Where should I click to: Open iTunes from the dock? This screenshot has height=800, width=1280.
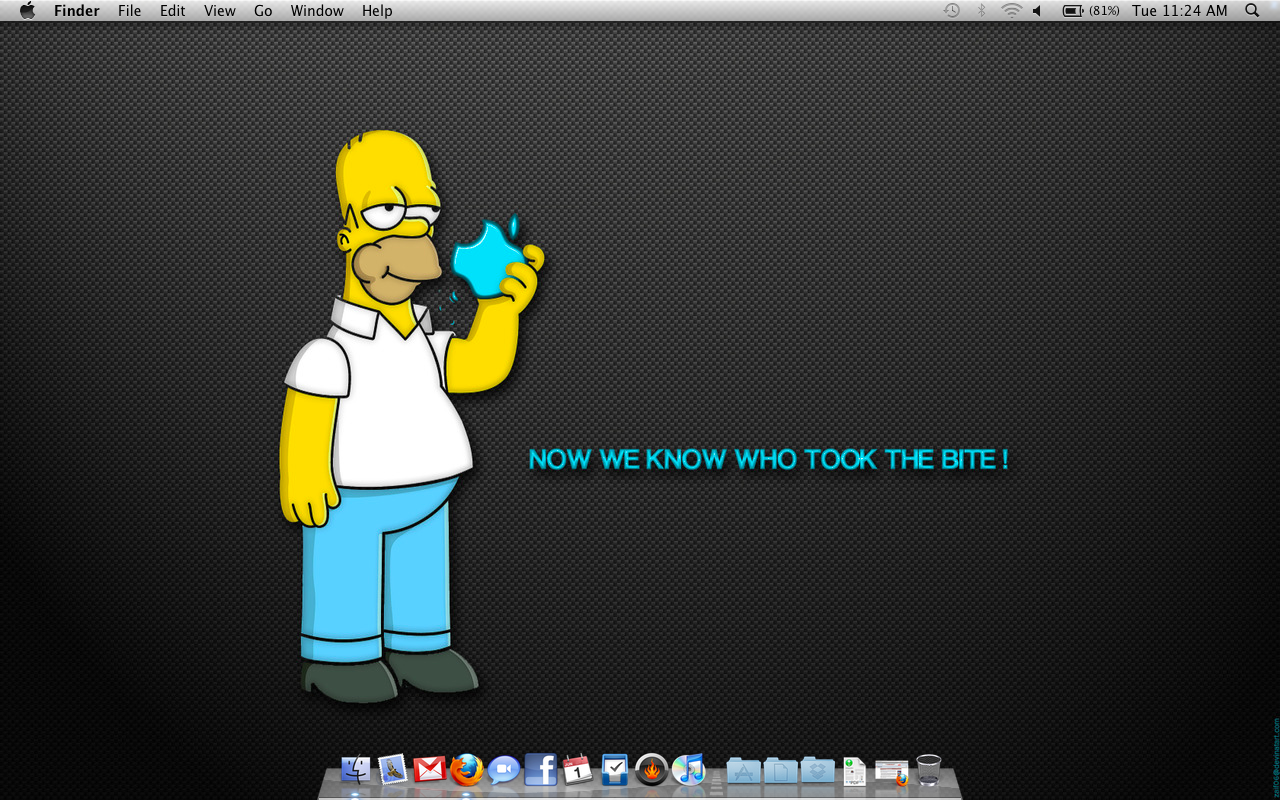(x=689, y=769)
